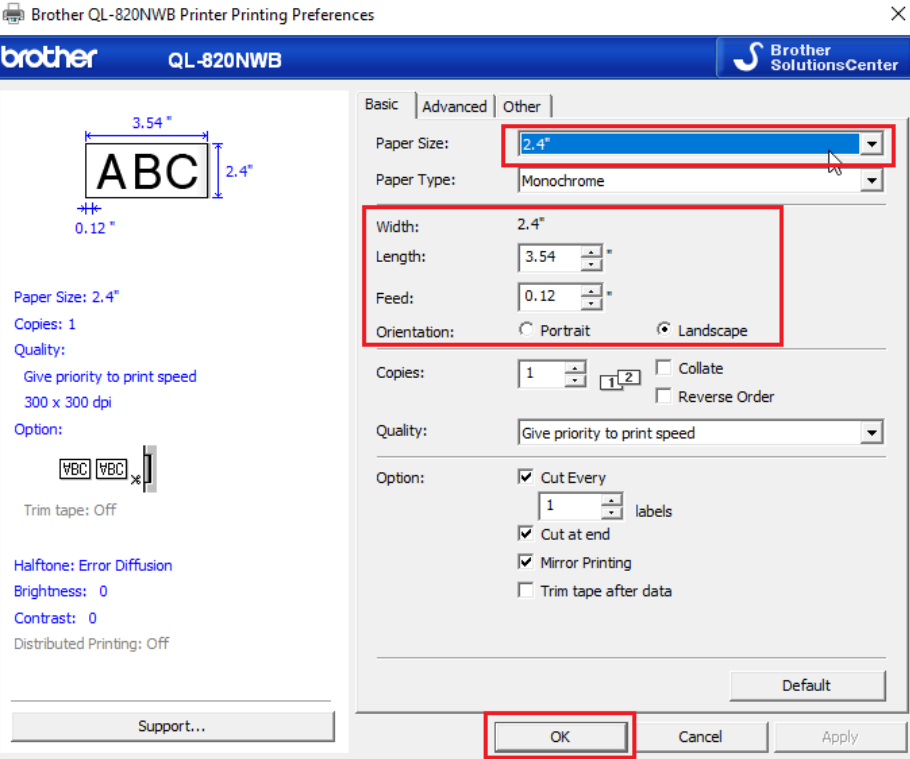The width and height of the screenshot is (910, 759).
Task: Click the 'Trim tape: Off' summary text
Action: (70, 510)
